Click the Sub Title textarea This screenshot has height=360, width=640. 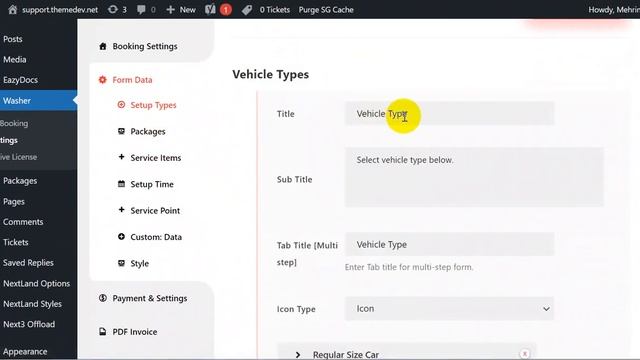coord(474,177)
